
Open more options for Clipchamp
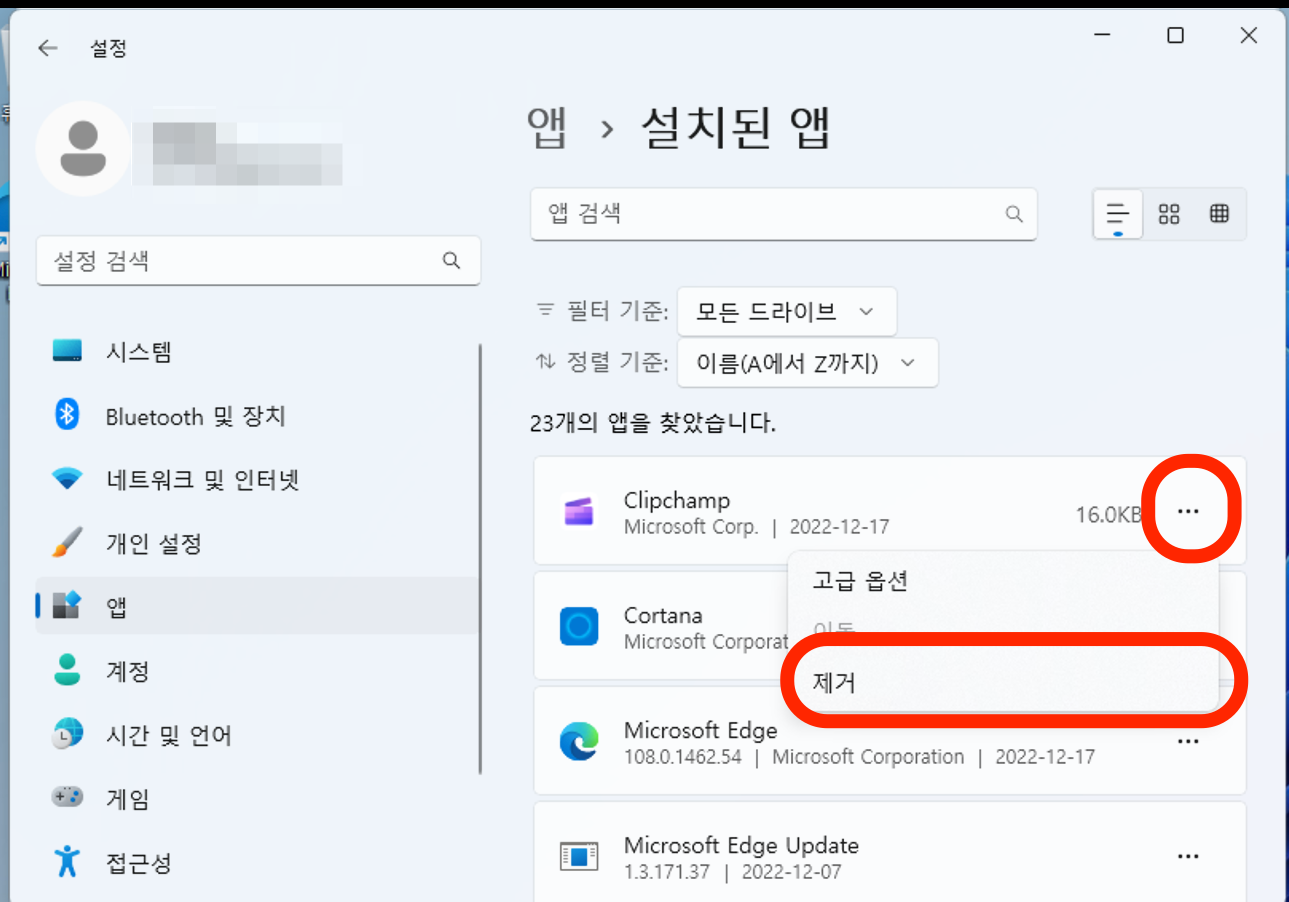coord(1188,511)
